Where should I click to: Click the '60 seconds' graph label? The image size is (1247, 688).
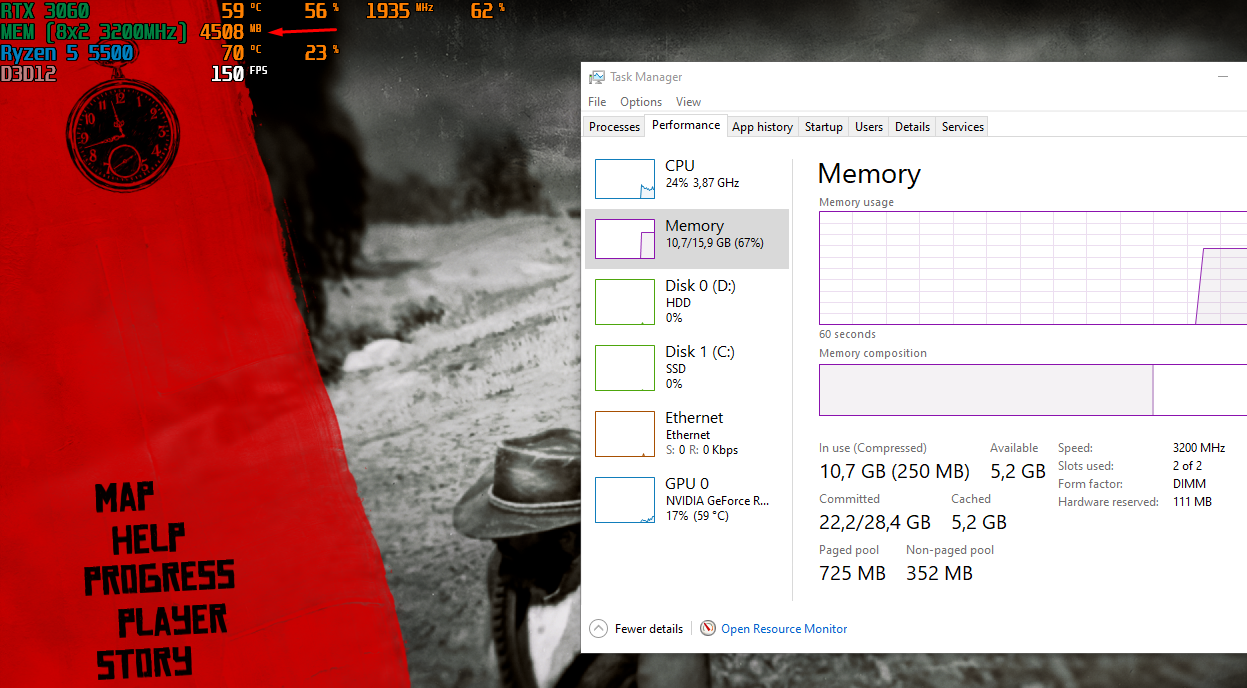[847, 334]
